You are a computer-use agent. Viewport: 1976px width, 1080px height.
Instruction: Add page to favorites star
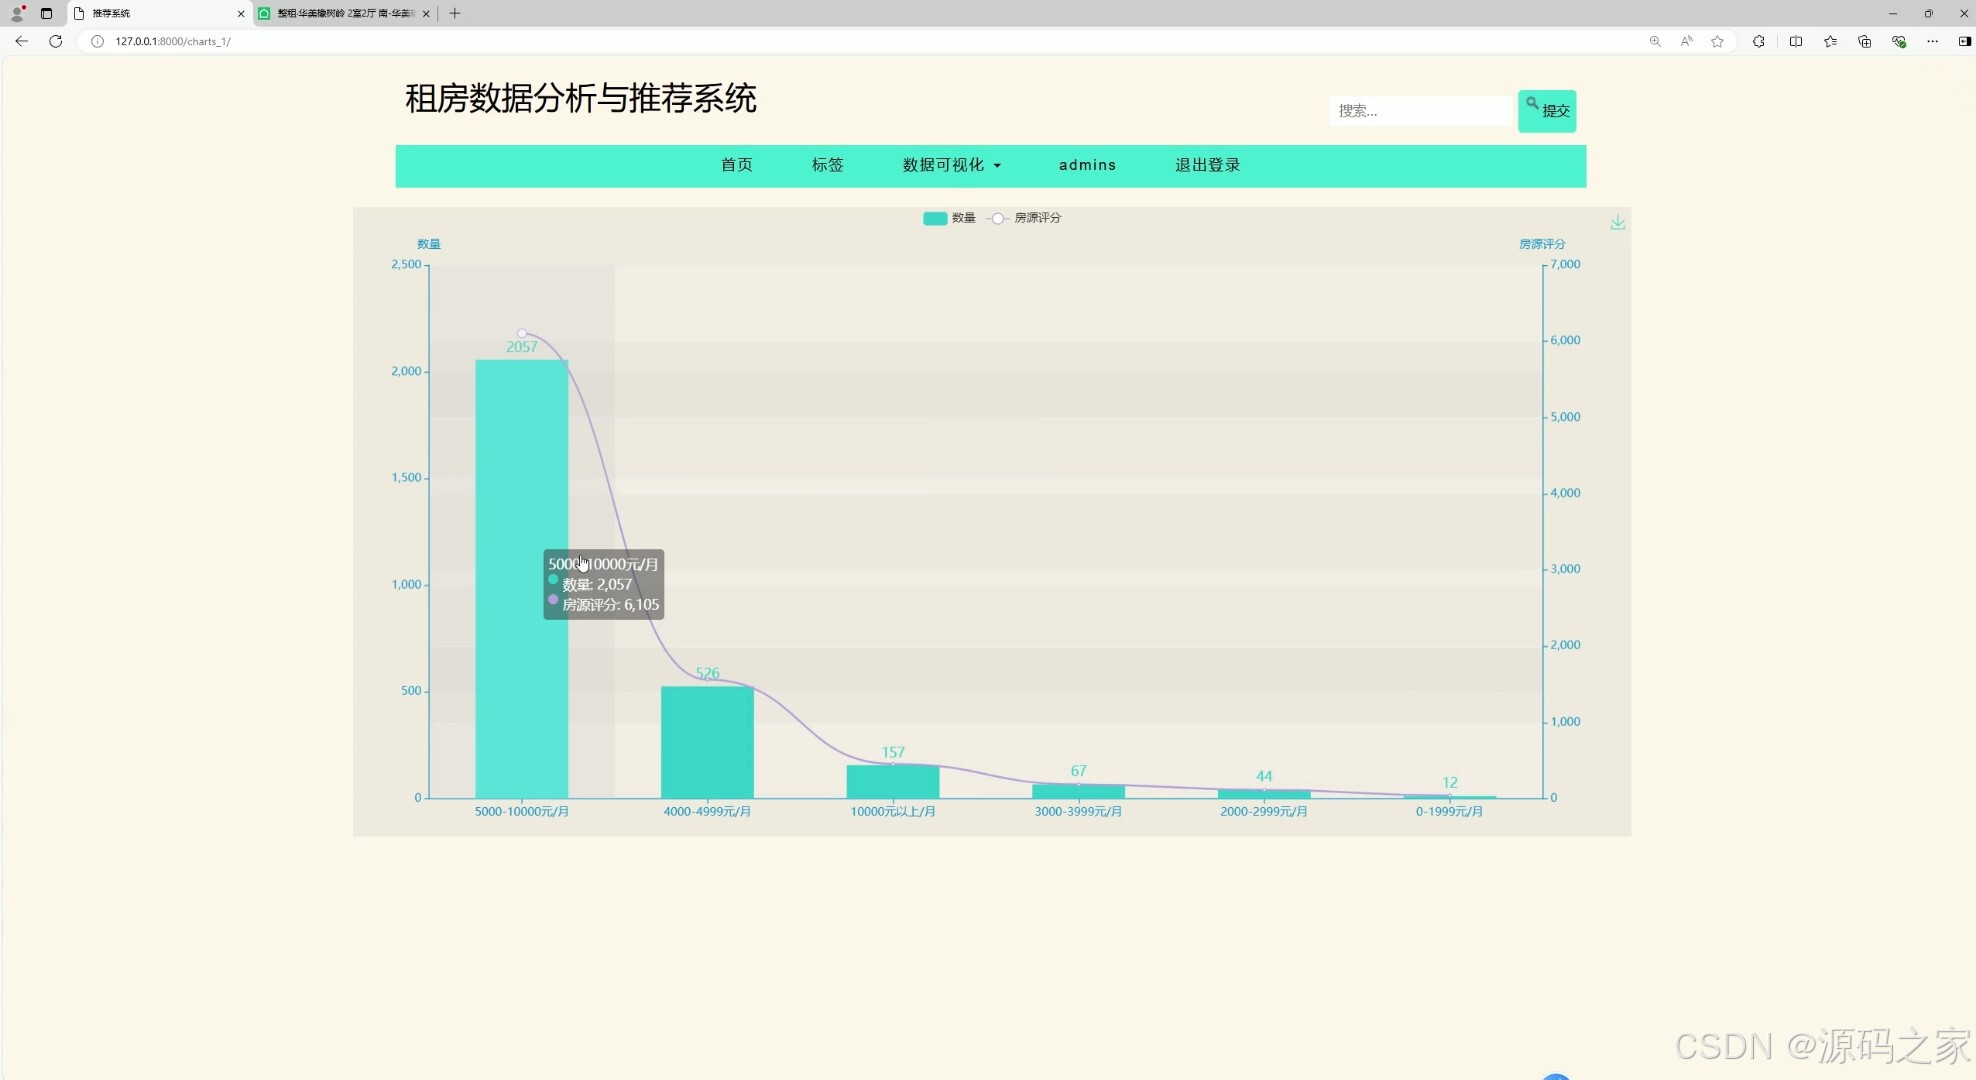(x=1717, y=41)
